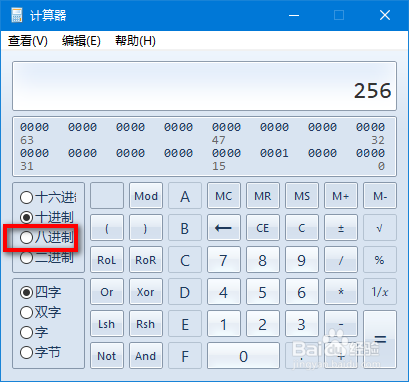Screen dimensions: 409x382
Task: Click the And bitwise button
Action: pos(146,356)
